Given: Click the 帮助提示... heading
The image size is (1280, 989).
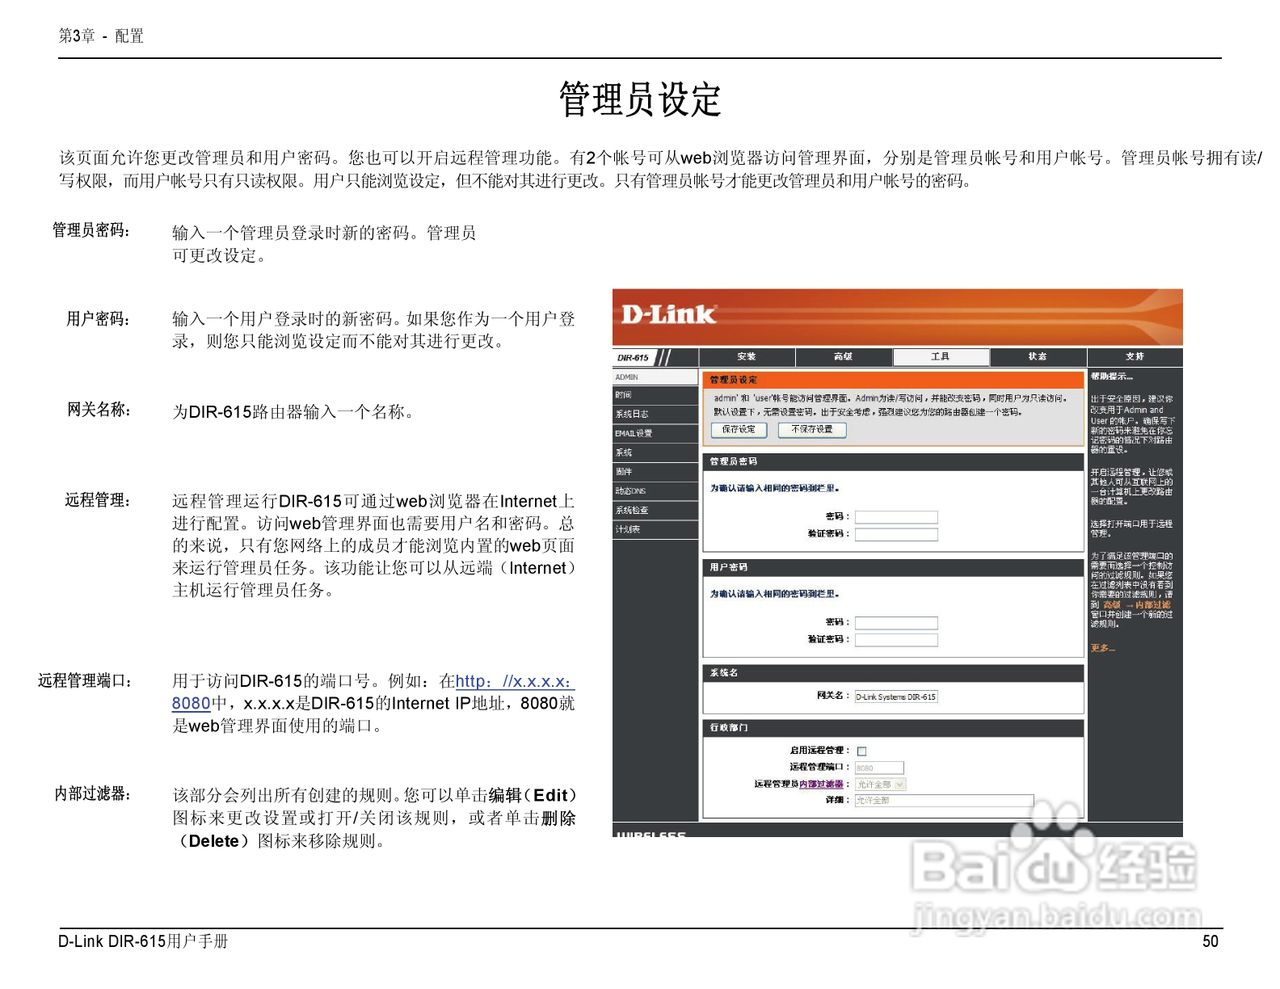Looking at the screenshot, I should click(1111, 377).
